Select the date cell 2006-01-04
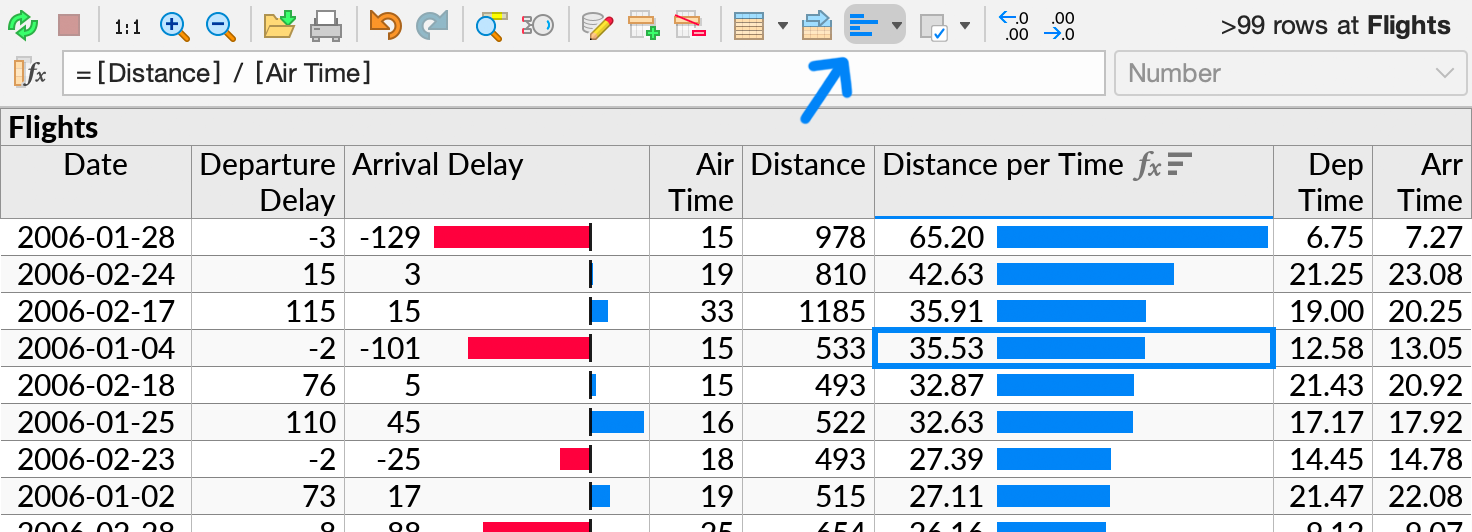 96,348
